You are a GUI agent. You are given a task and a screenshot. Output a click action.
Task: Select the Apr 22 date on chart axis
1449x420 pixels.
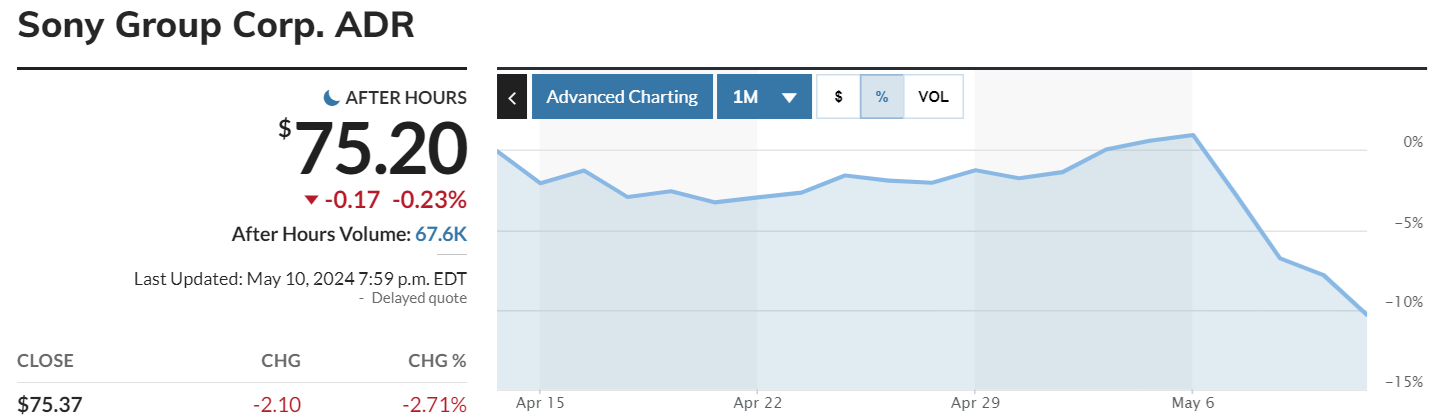[758, 402]
